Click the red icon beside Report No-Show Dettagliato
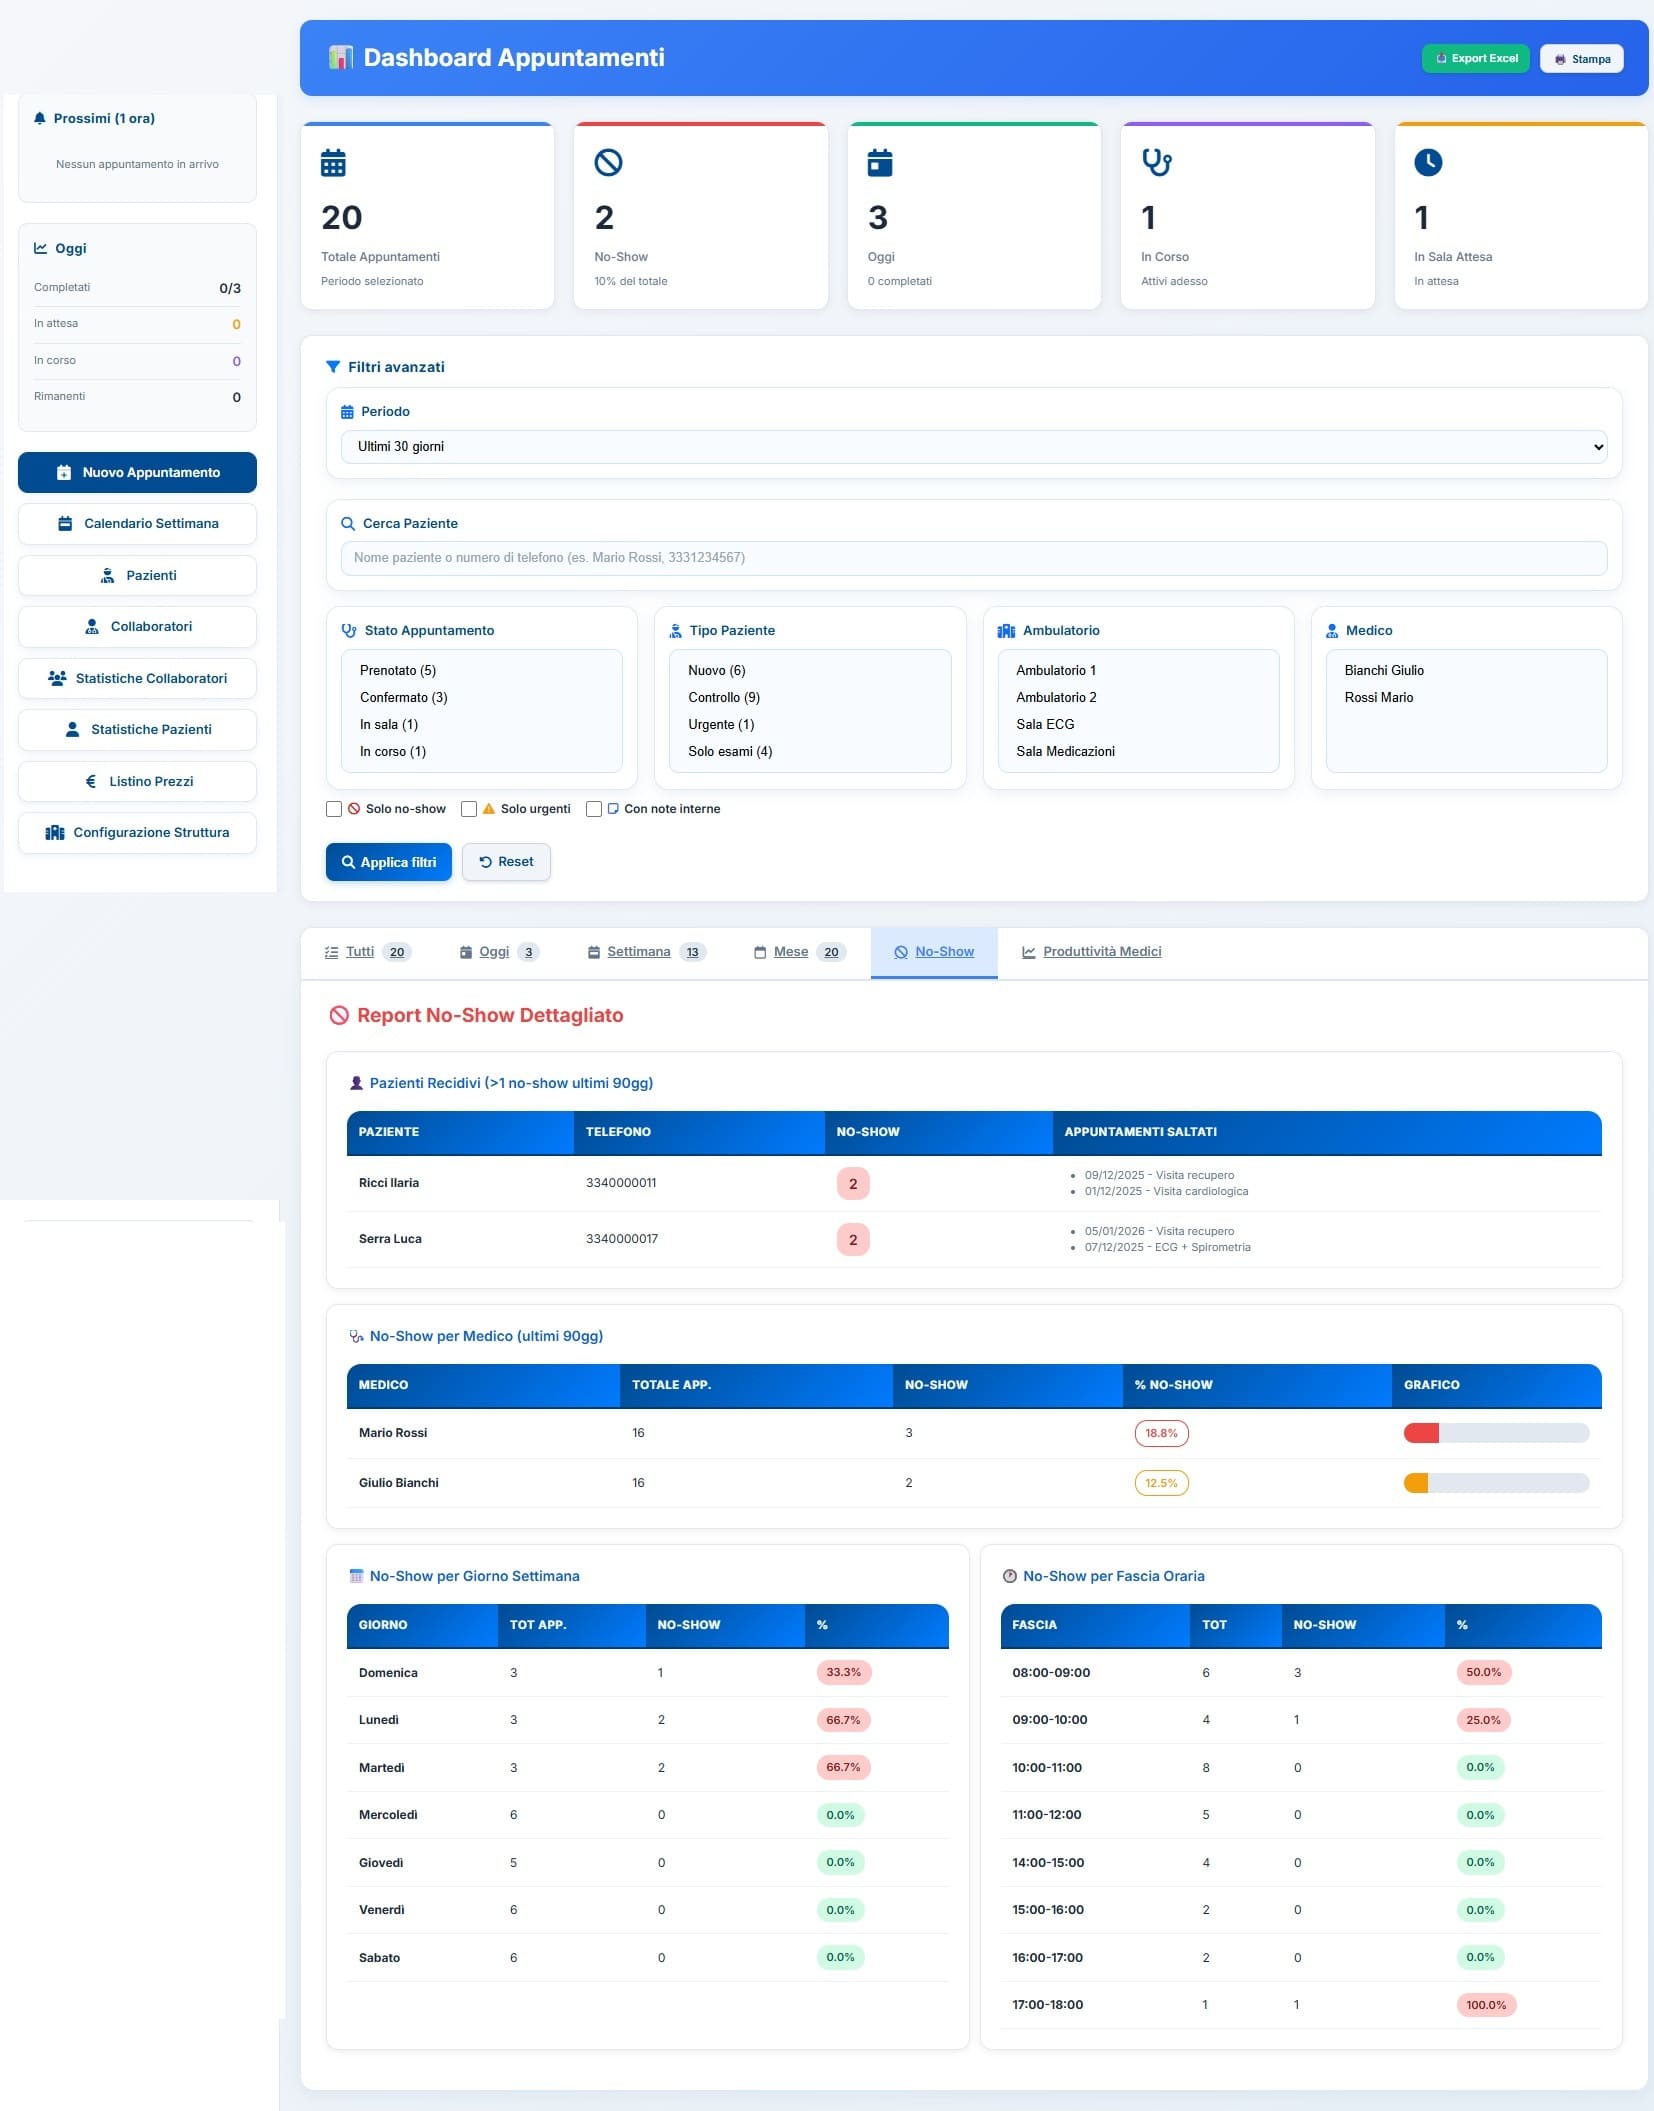Image resolution: width=1654 pixels, height=2111 pixels. click(x=339, y=1015)
